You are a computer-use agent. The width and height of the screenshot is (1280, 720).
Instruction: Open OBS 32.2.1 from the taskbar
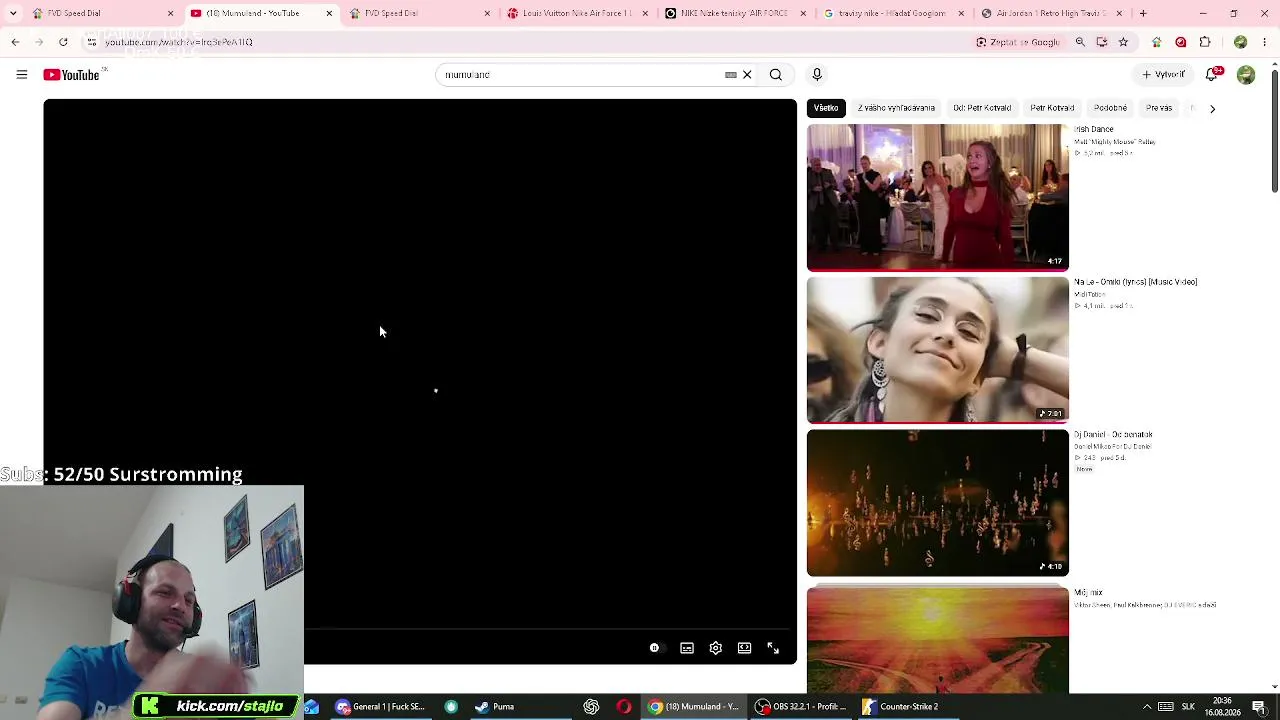tap(800, 707)
